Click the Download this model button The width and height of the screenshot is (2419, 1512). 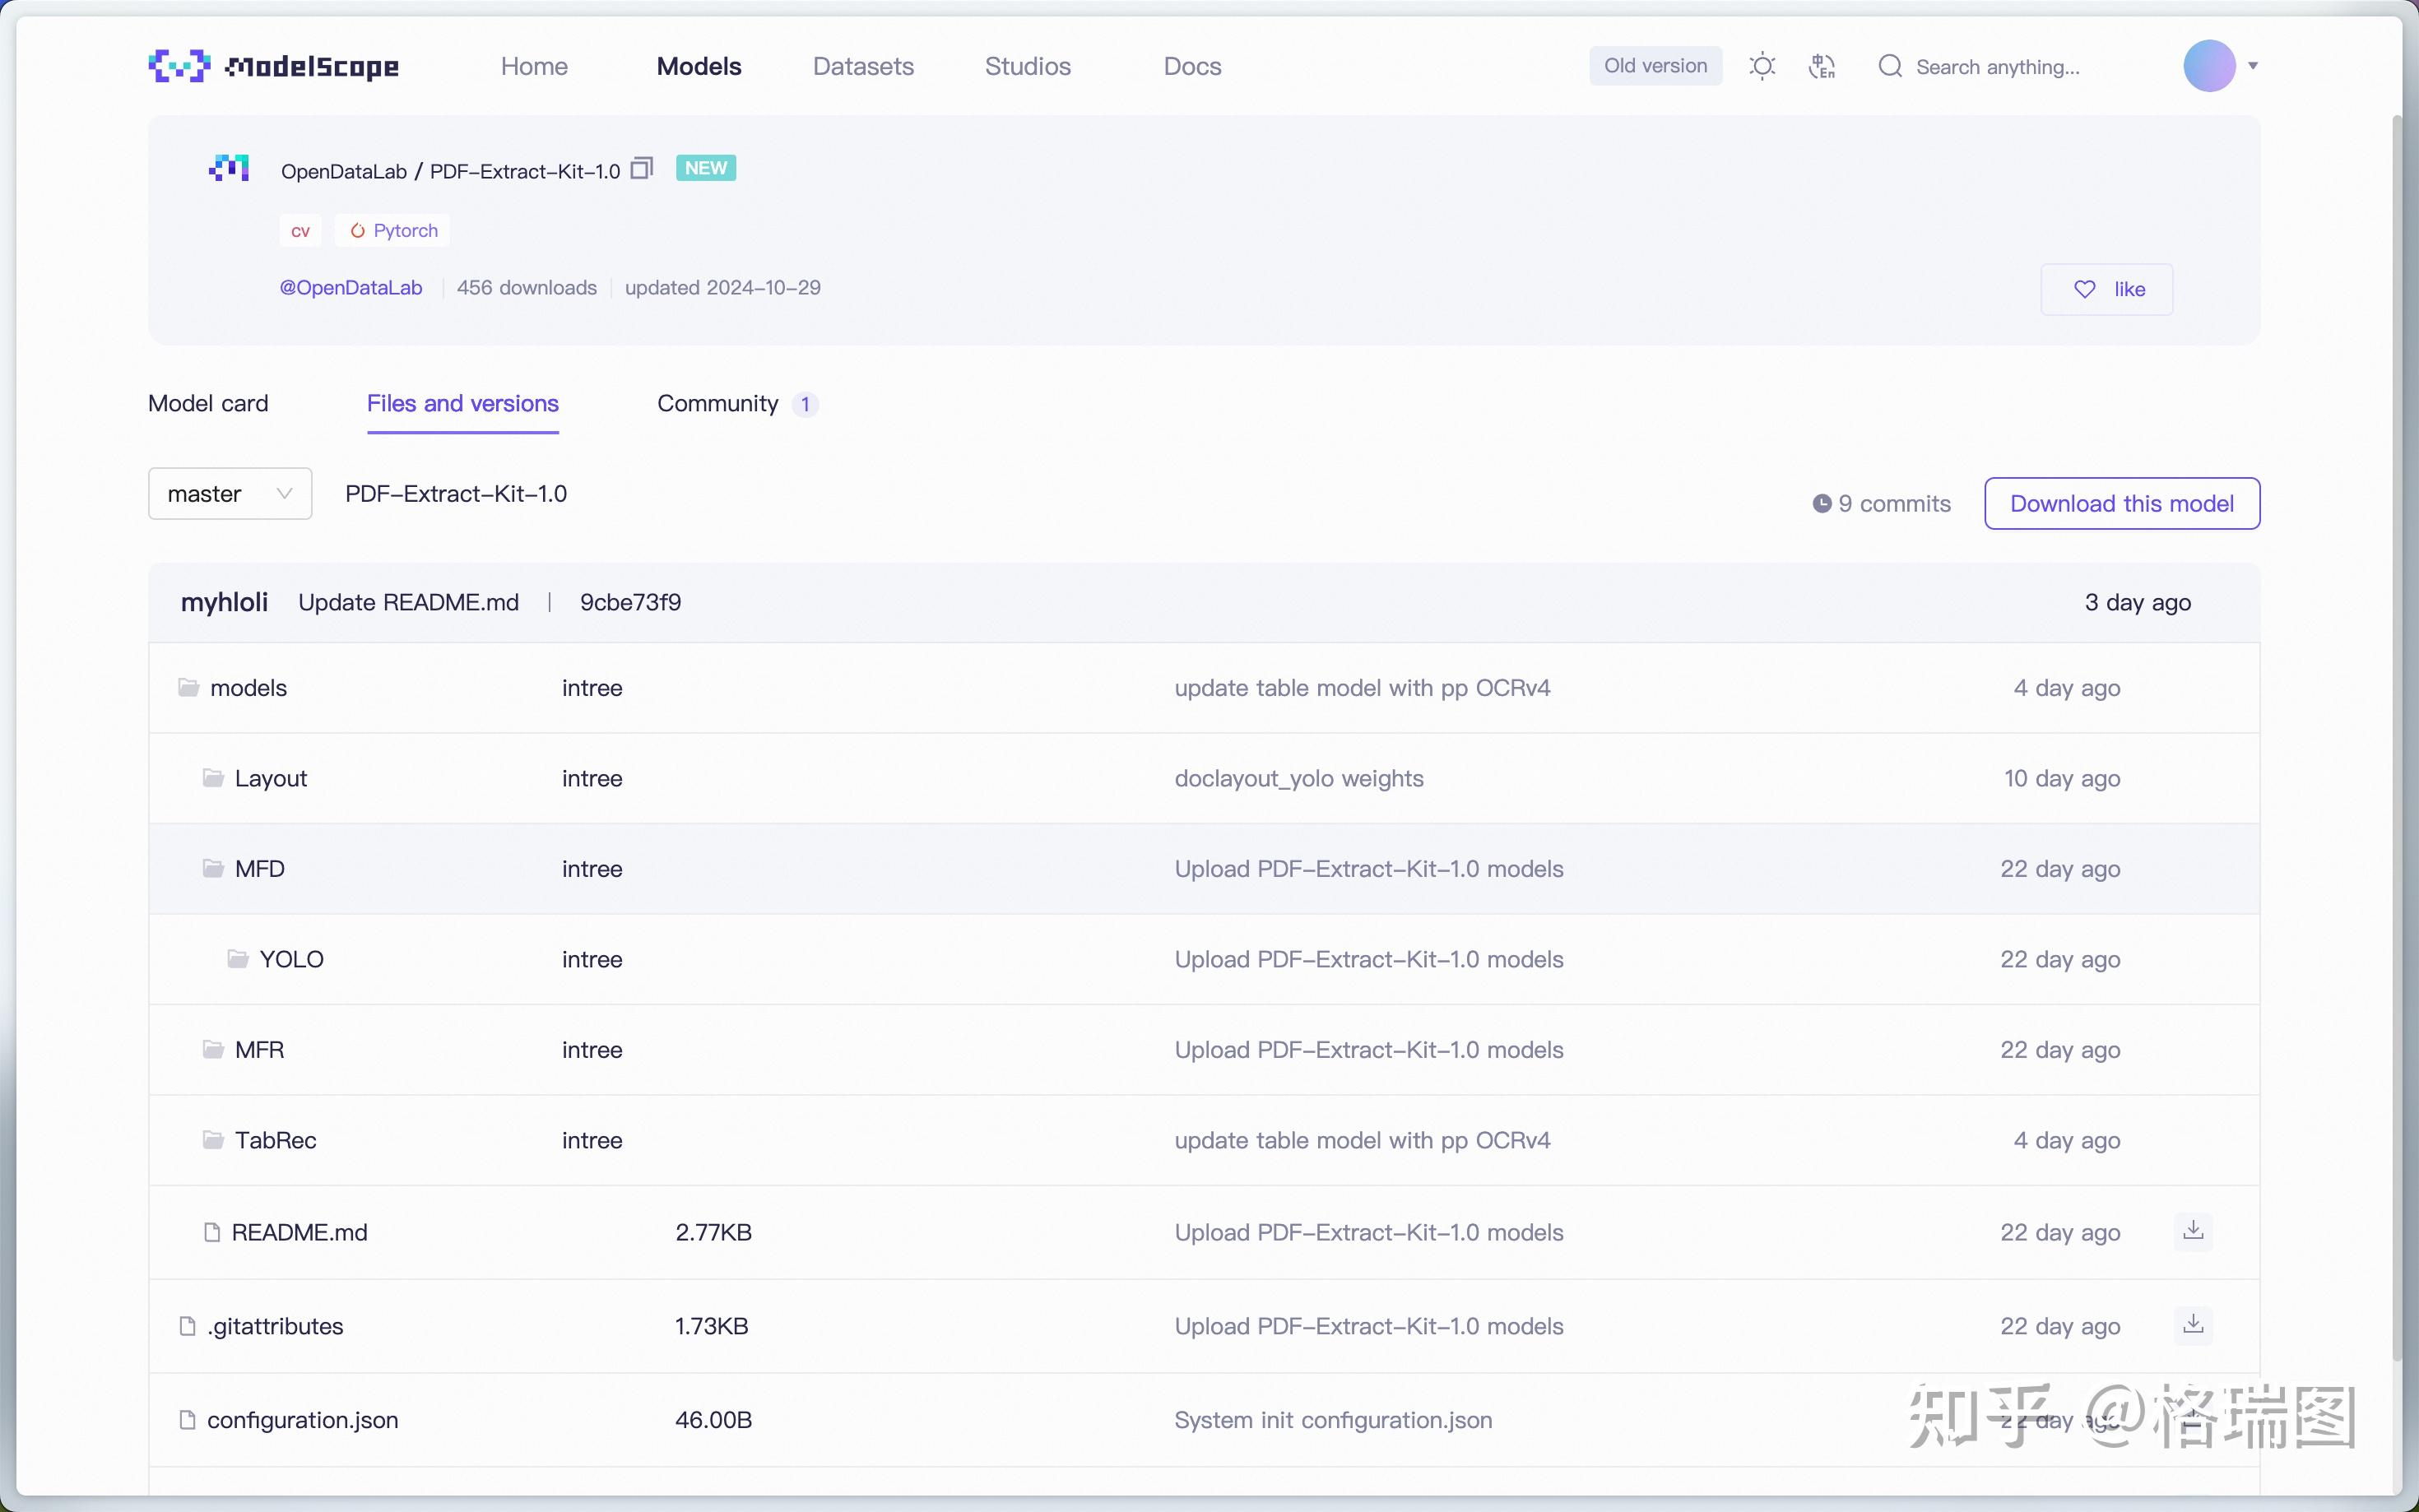pos(2121,503)
